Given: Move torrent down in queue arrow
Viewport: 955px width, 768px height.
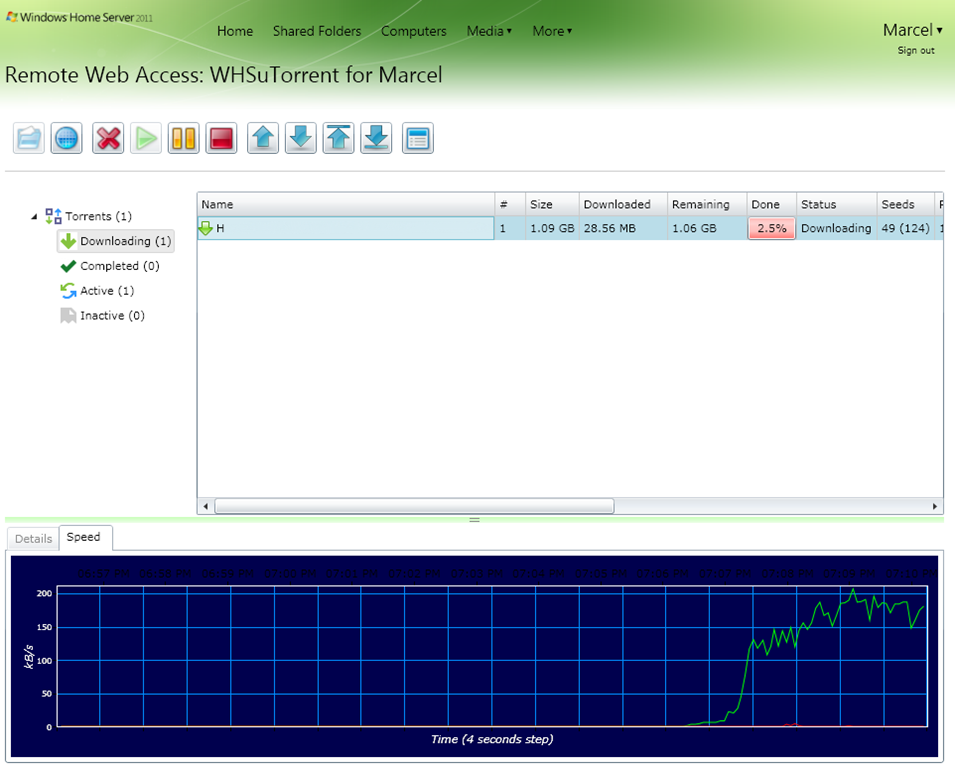Looking at the screenshot, I should (301, 138).
